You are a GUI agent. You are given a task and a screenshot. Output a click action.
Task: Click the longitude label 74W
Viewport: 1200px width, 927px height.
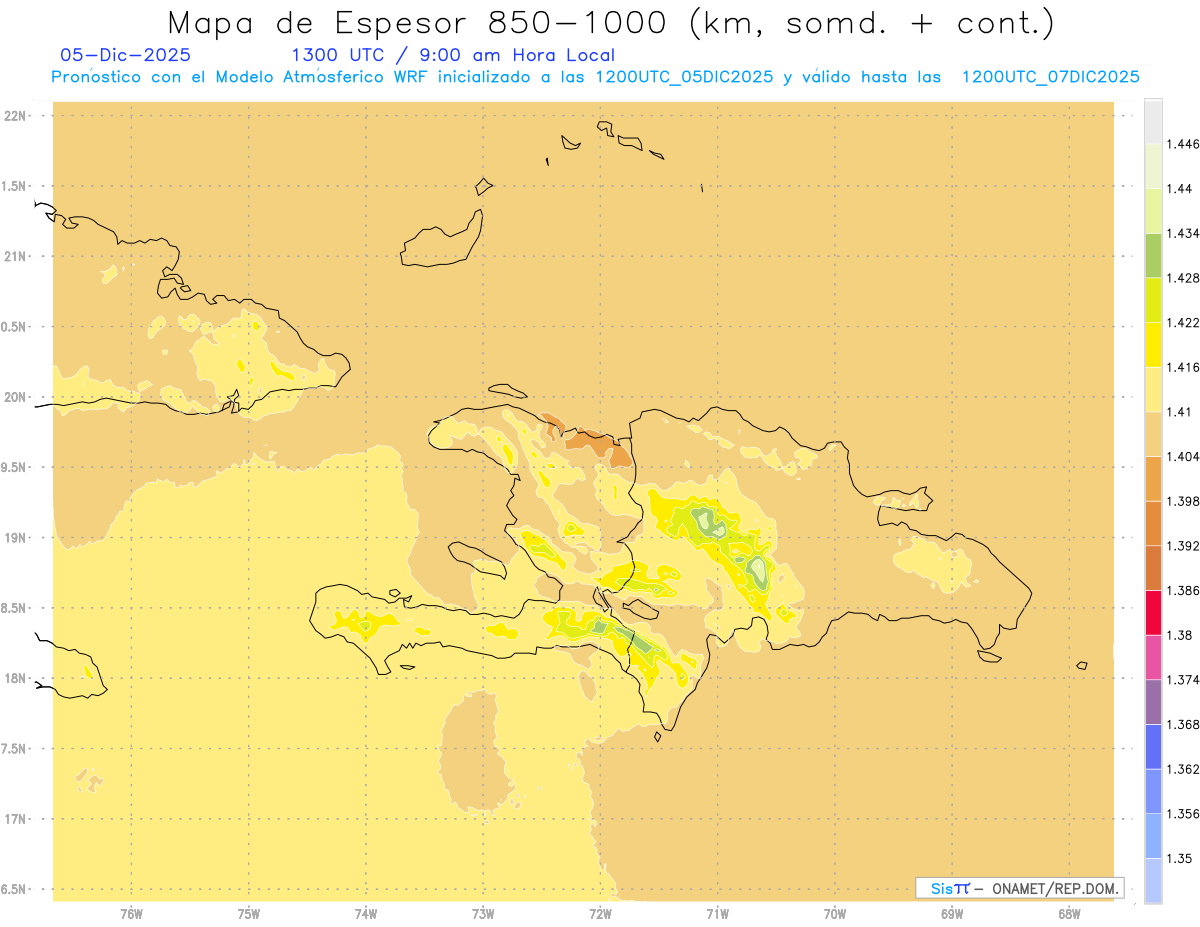[366, 914]
